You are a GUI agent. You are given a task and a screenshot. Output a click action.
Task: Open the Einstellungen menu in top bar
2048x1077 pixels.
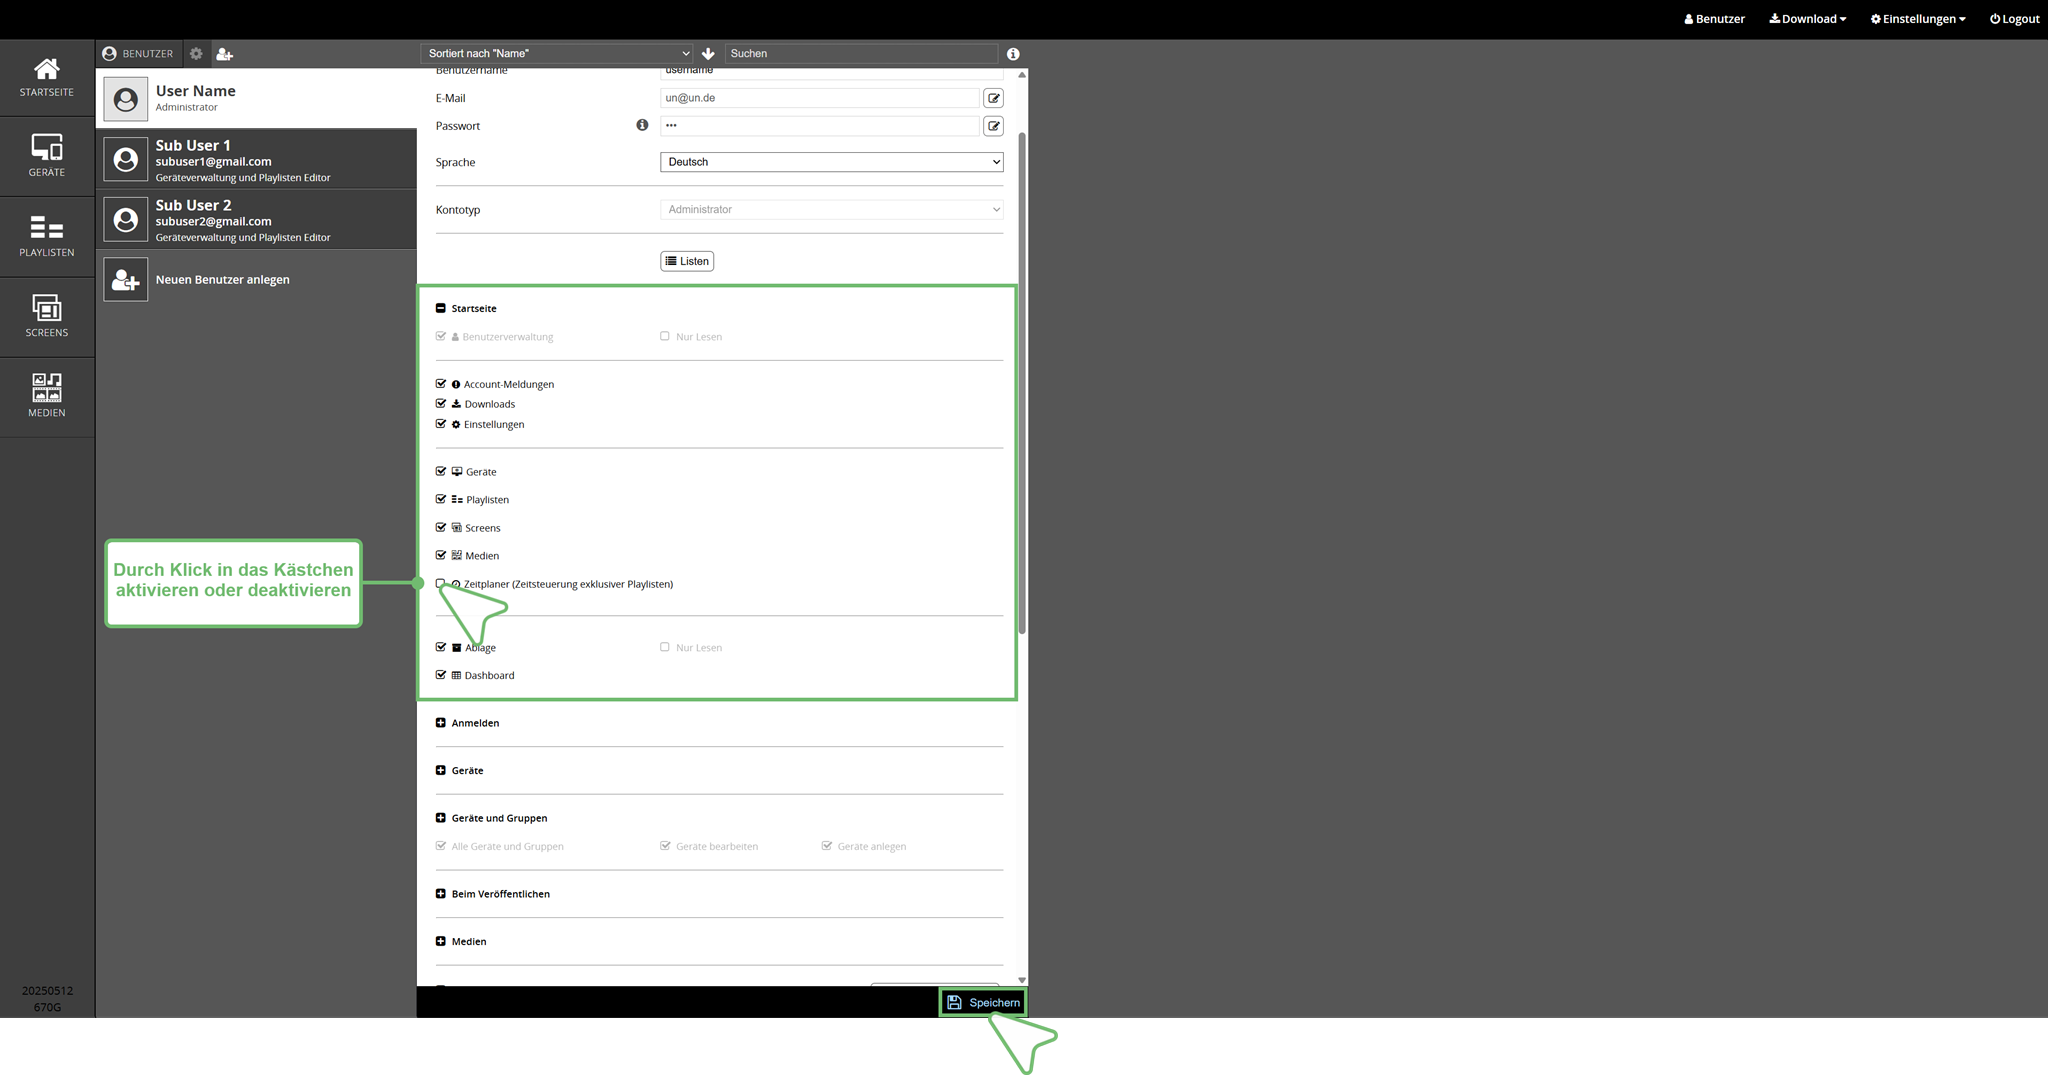point(1918,19)
